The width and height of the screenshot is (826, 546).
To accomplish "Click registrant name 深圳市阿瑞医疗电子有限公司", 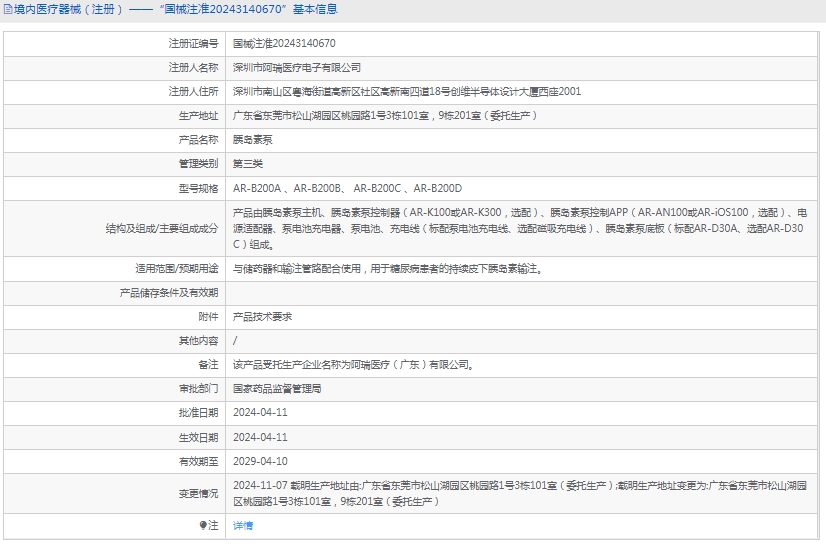I will coord(297,68).
